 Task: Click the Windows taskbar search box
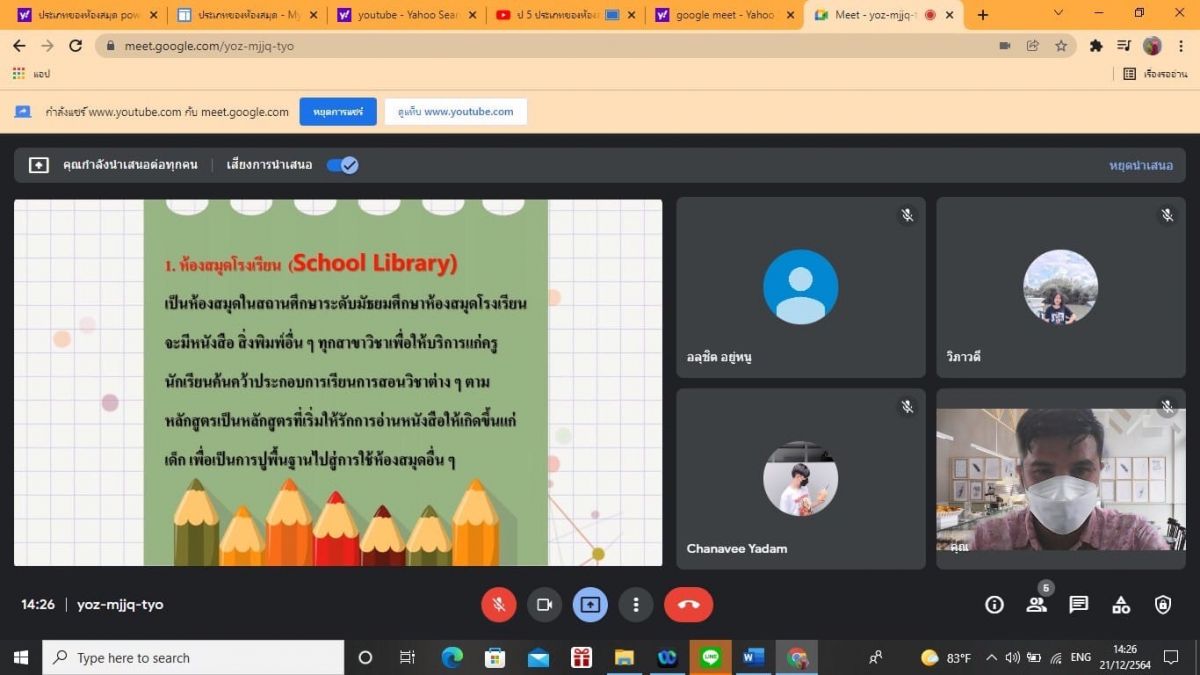[193, 658]
